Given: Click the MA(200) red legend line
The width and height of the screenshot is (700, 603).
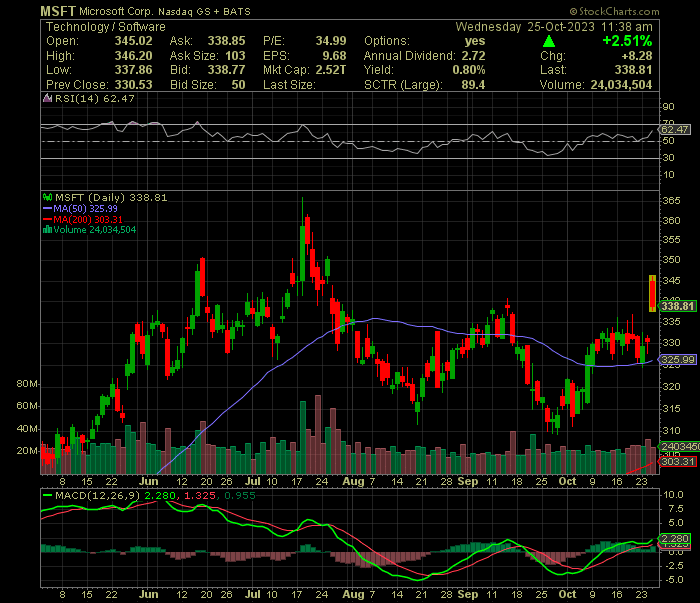Looking at the screenshot, I should pyautogui.click(x=47, y=220).
